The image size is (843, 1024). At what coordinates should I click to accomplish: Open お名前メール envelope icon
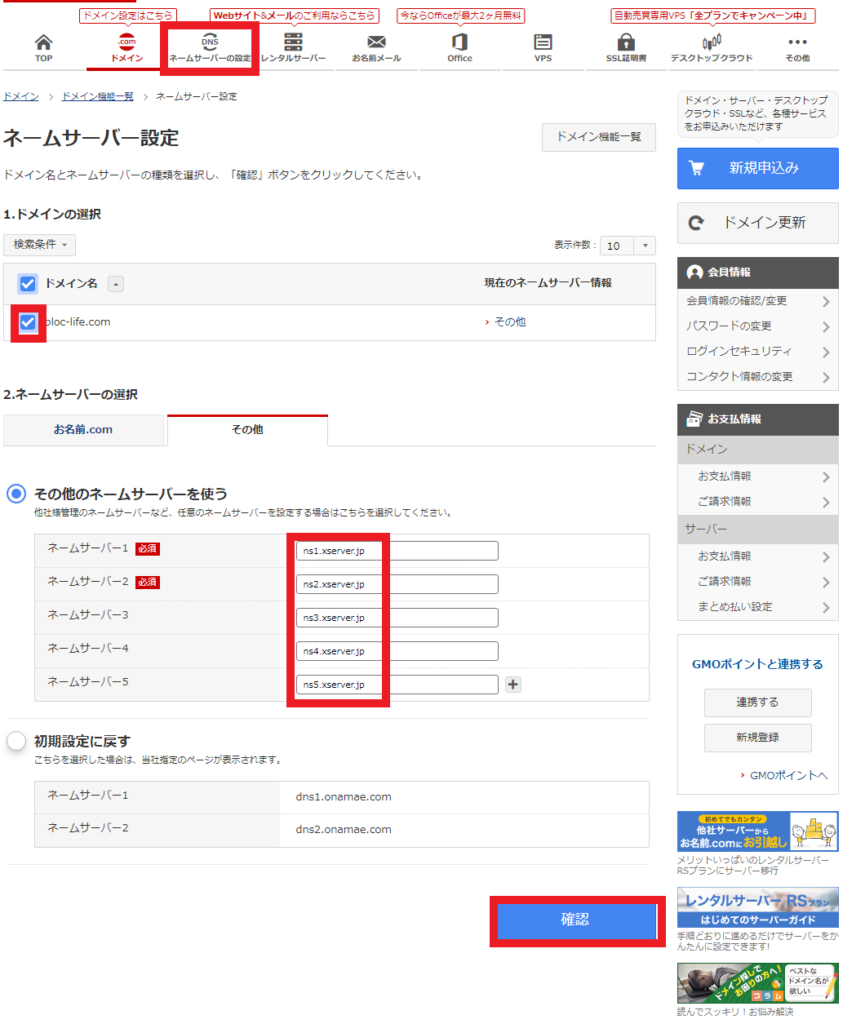click(x=376, y=48)
